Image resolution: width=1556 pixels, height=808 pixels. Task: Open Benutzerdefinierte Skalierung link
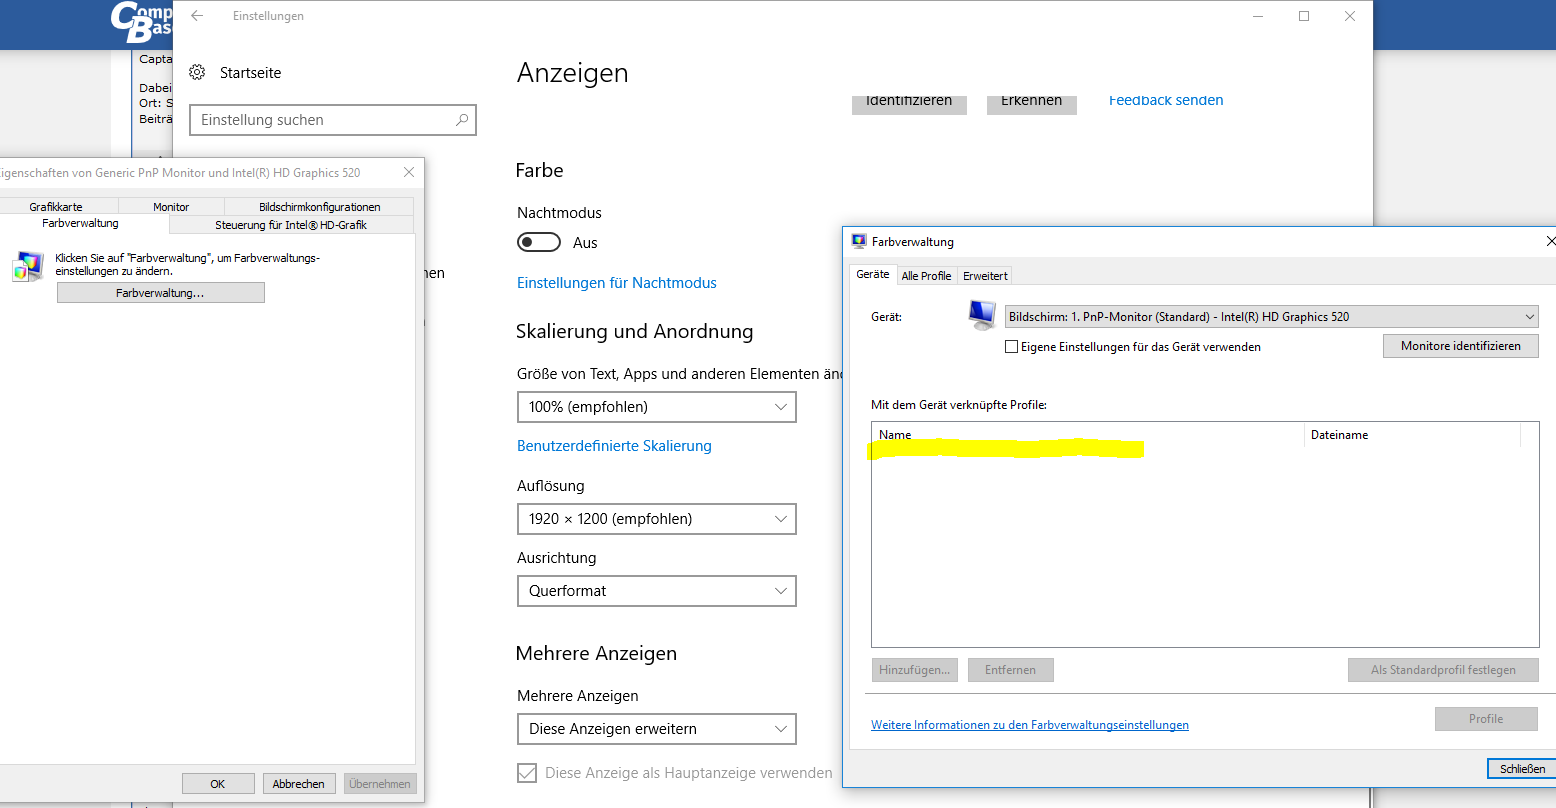[x=614, y=446]
